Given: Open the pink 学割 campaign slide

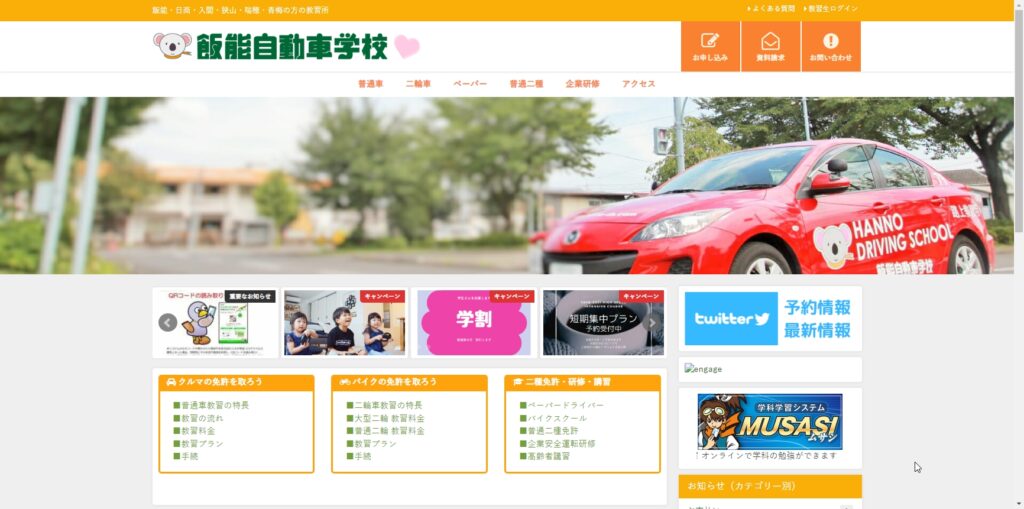Looking at the screenshot, I should [x=474, y=323].
